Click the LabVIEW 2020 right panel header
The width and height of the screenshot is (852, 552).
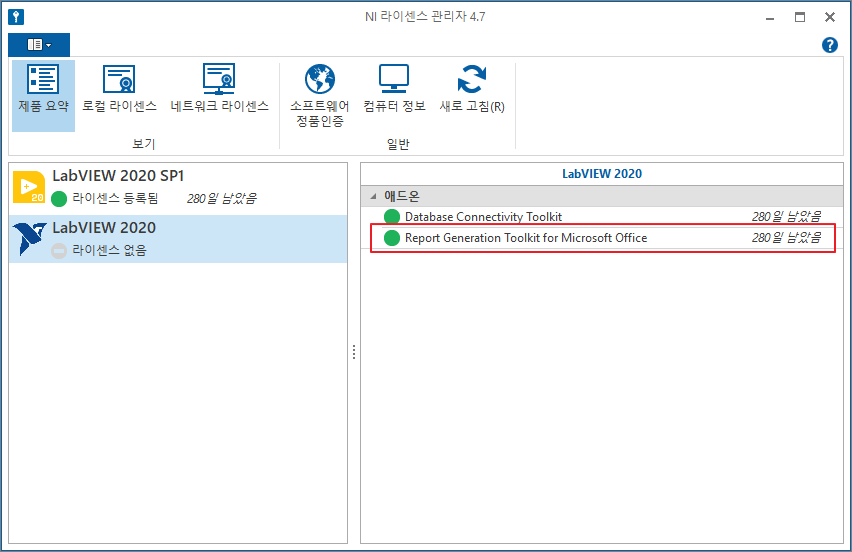(x=602, y=174)
